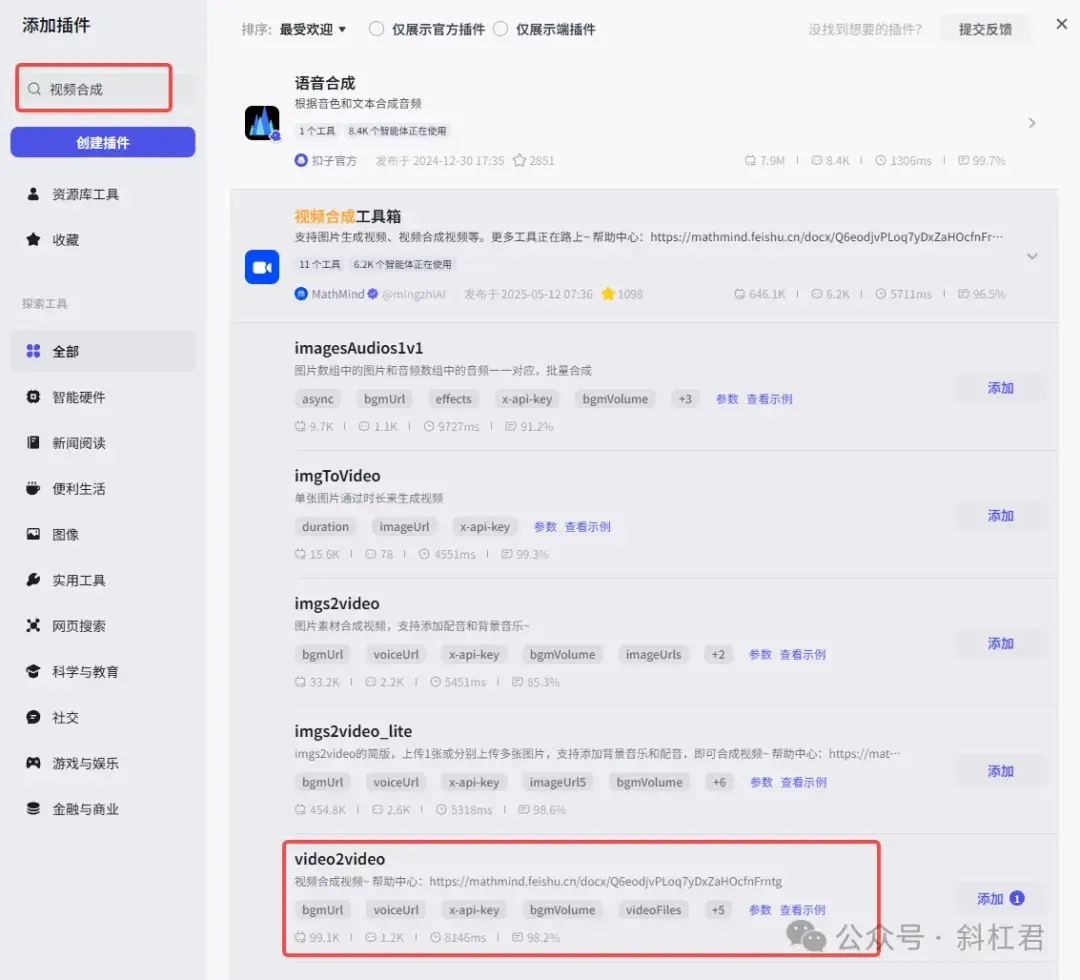Select 网页搜索 category

103,625
